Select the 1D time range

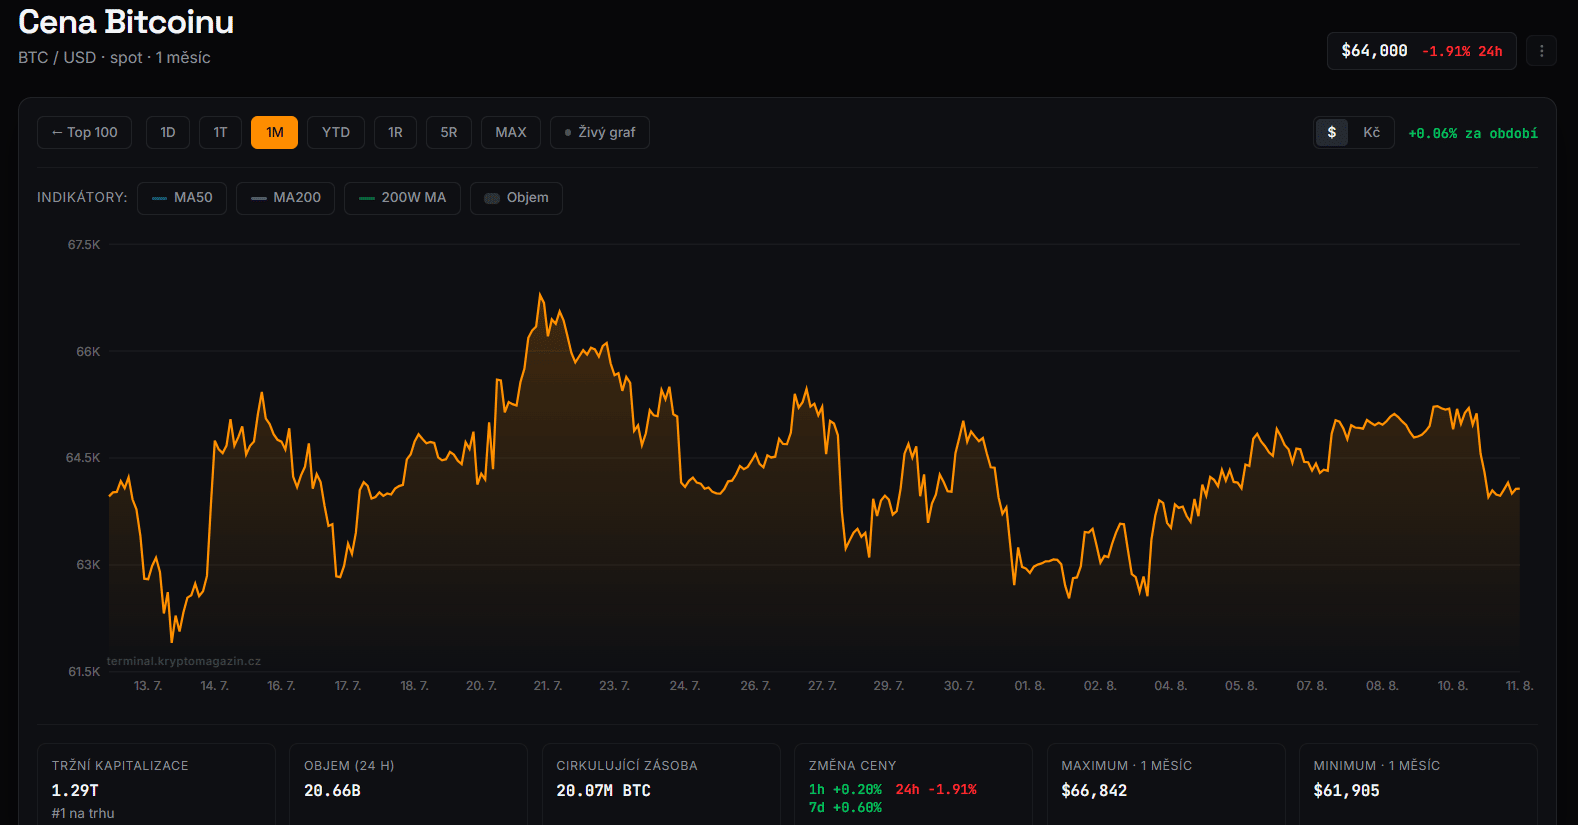tap(168, 132)
